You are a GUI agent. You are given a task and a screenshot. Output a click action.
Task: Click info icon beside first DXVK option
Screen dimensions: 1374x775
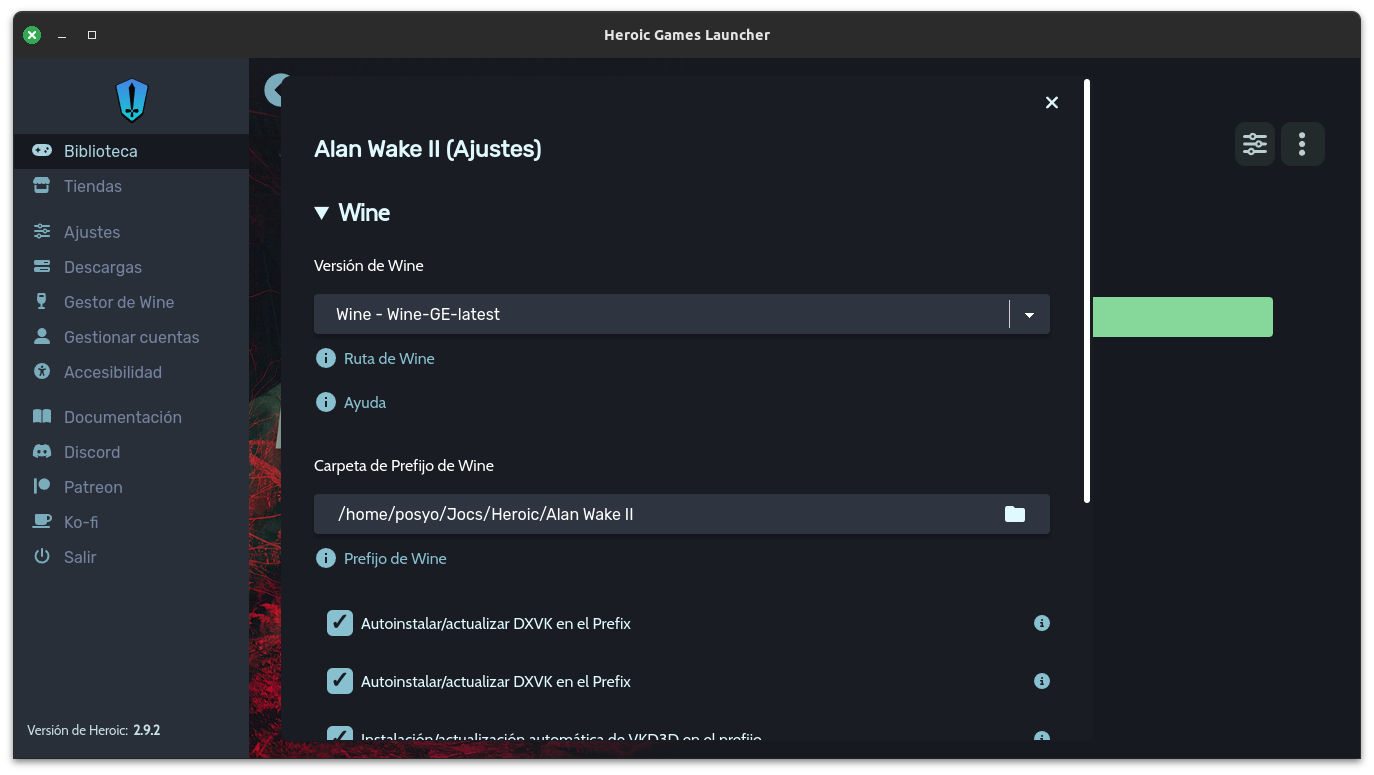click(x=1041, y=623)
